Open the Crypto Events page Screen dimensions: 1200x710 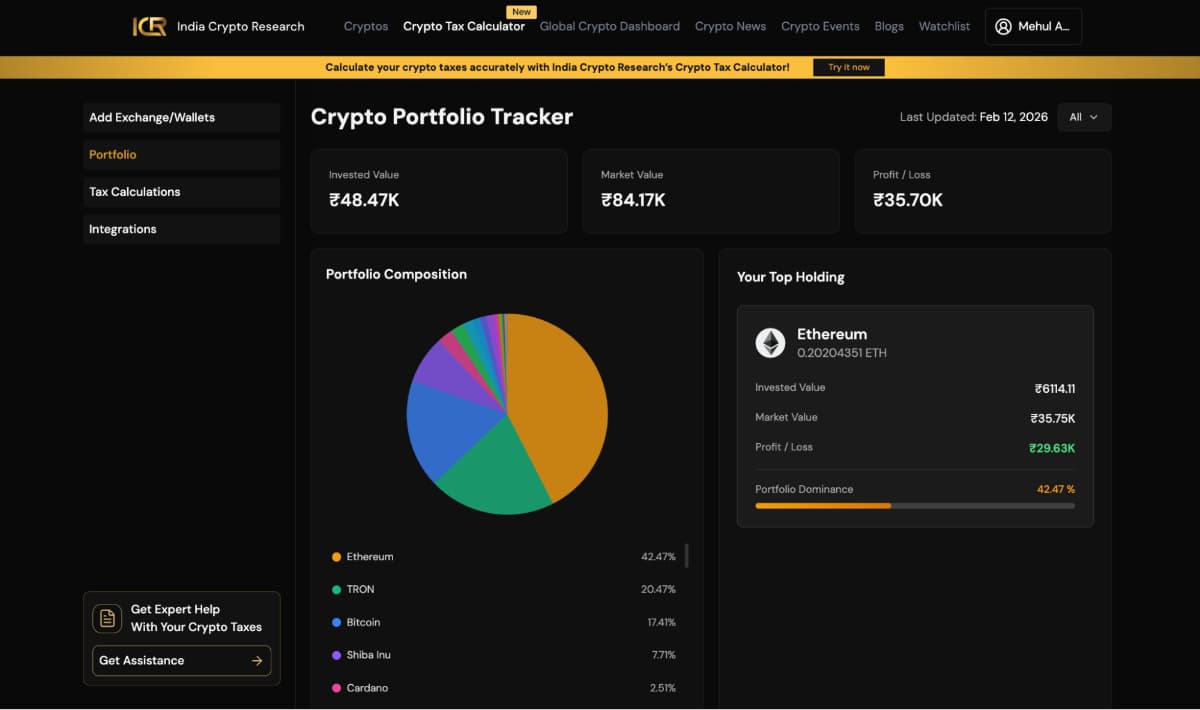(x=820, y=27)
